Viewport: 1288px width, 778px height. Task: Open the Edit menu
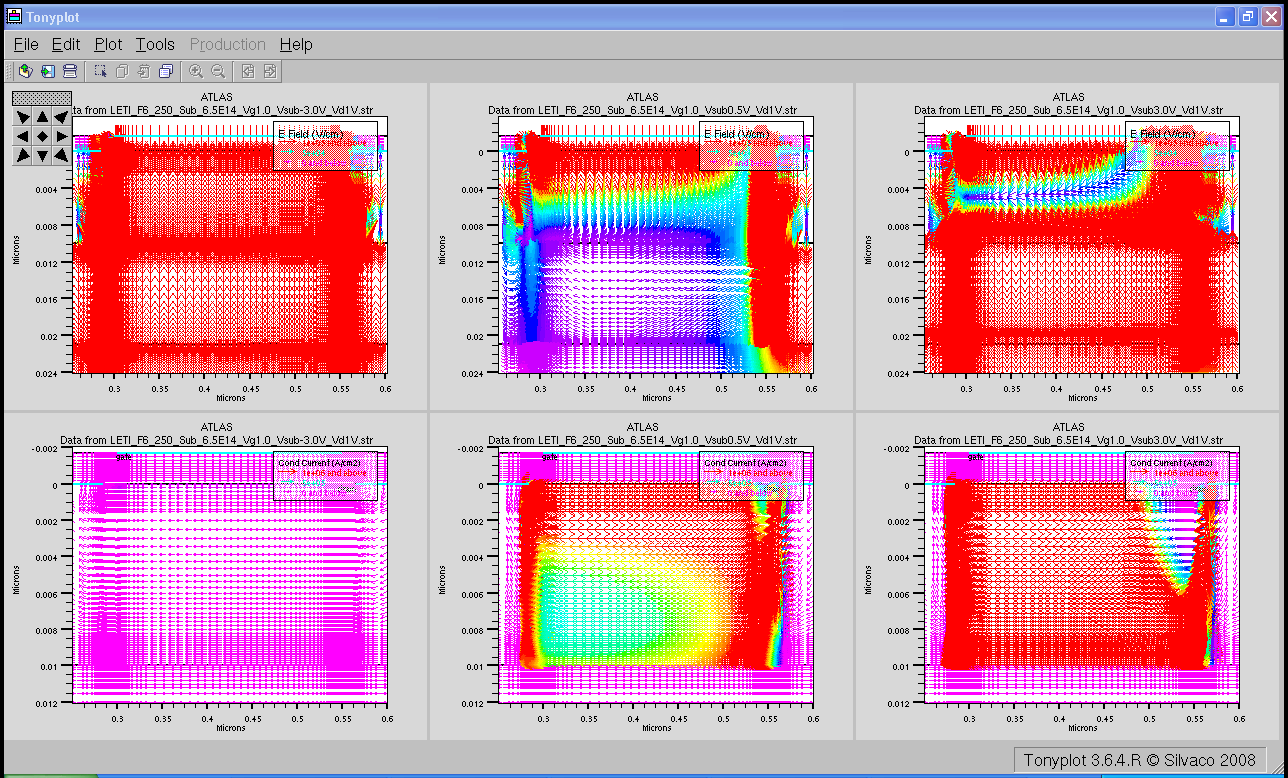tap(66, 44)
